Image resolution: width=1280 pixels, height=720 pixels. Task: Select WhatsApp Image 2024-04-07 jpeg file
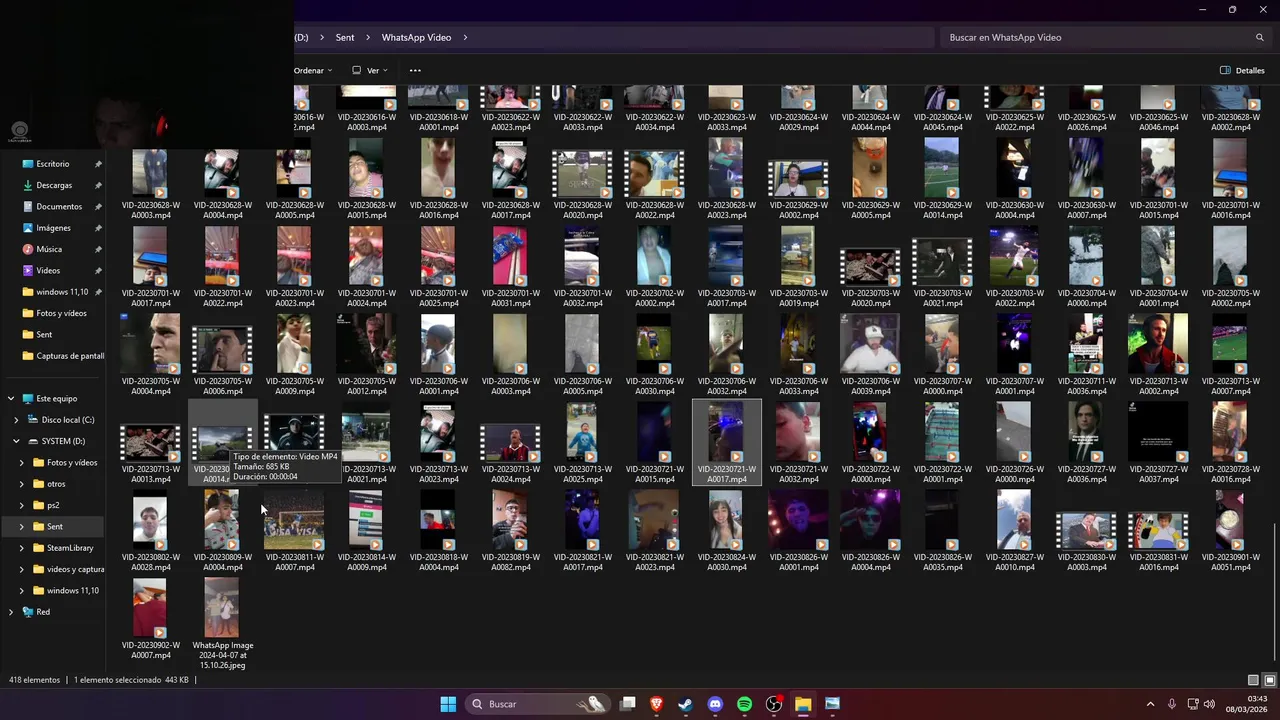(222, 623)
